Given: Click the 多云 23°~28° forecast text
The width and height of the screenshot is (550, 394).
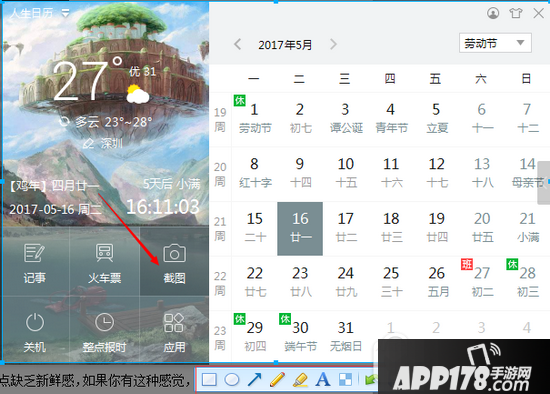Looking at the screenshot, I should pyautogui.click(x=113, y=122).
